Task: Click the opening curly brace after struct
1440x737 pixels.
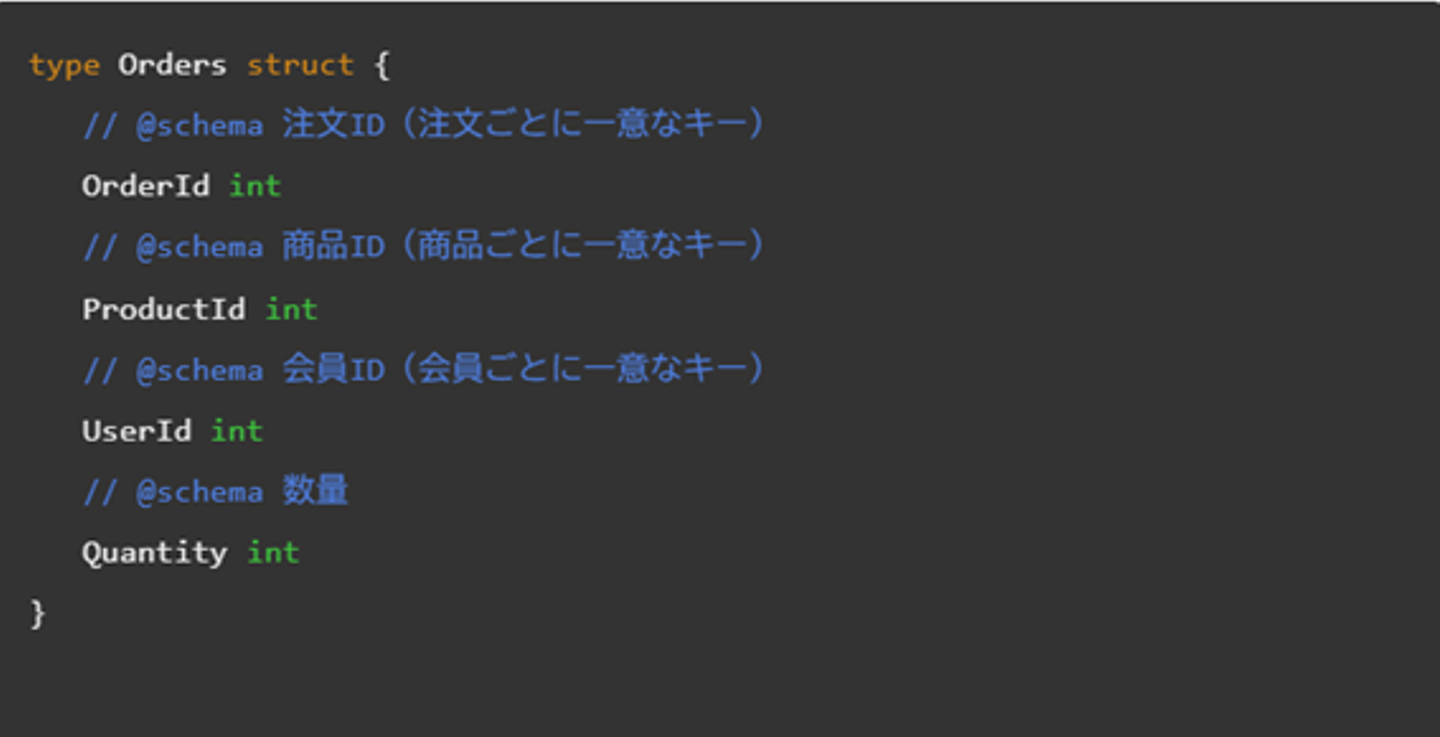Action: pyautogui.click(x=381, y=66)
